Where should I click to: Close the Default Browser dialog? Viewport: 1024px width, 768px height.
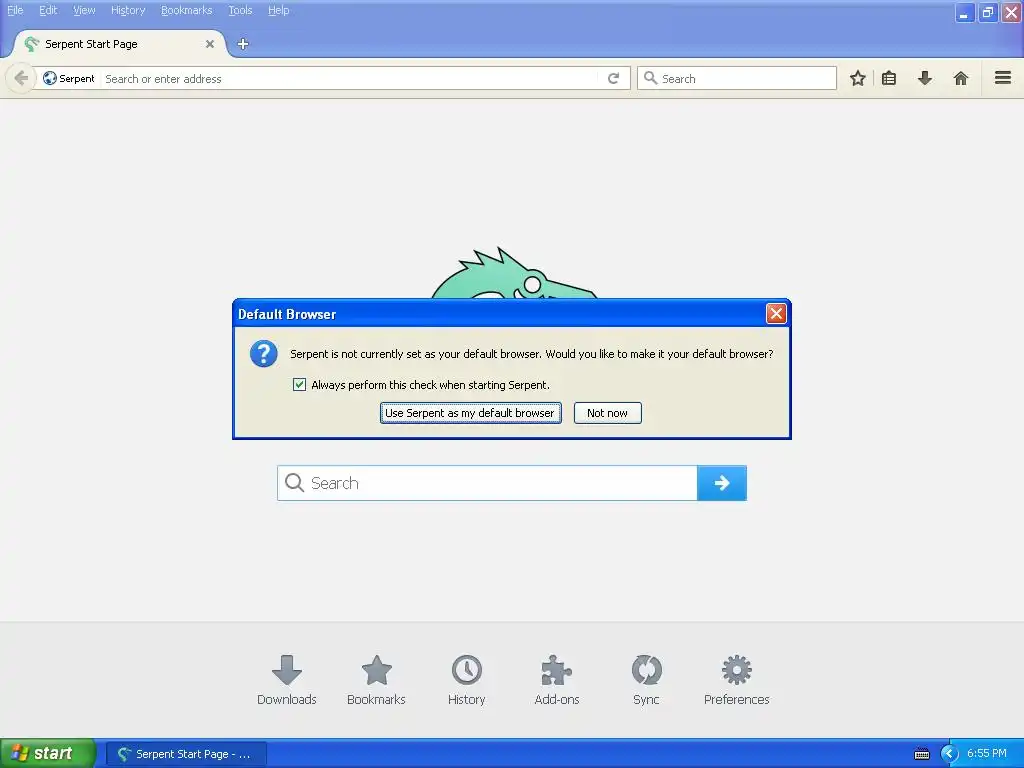tap(776, 313)
